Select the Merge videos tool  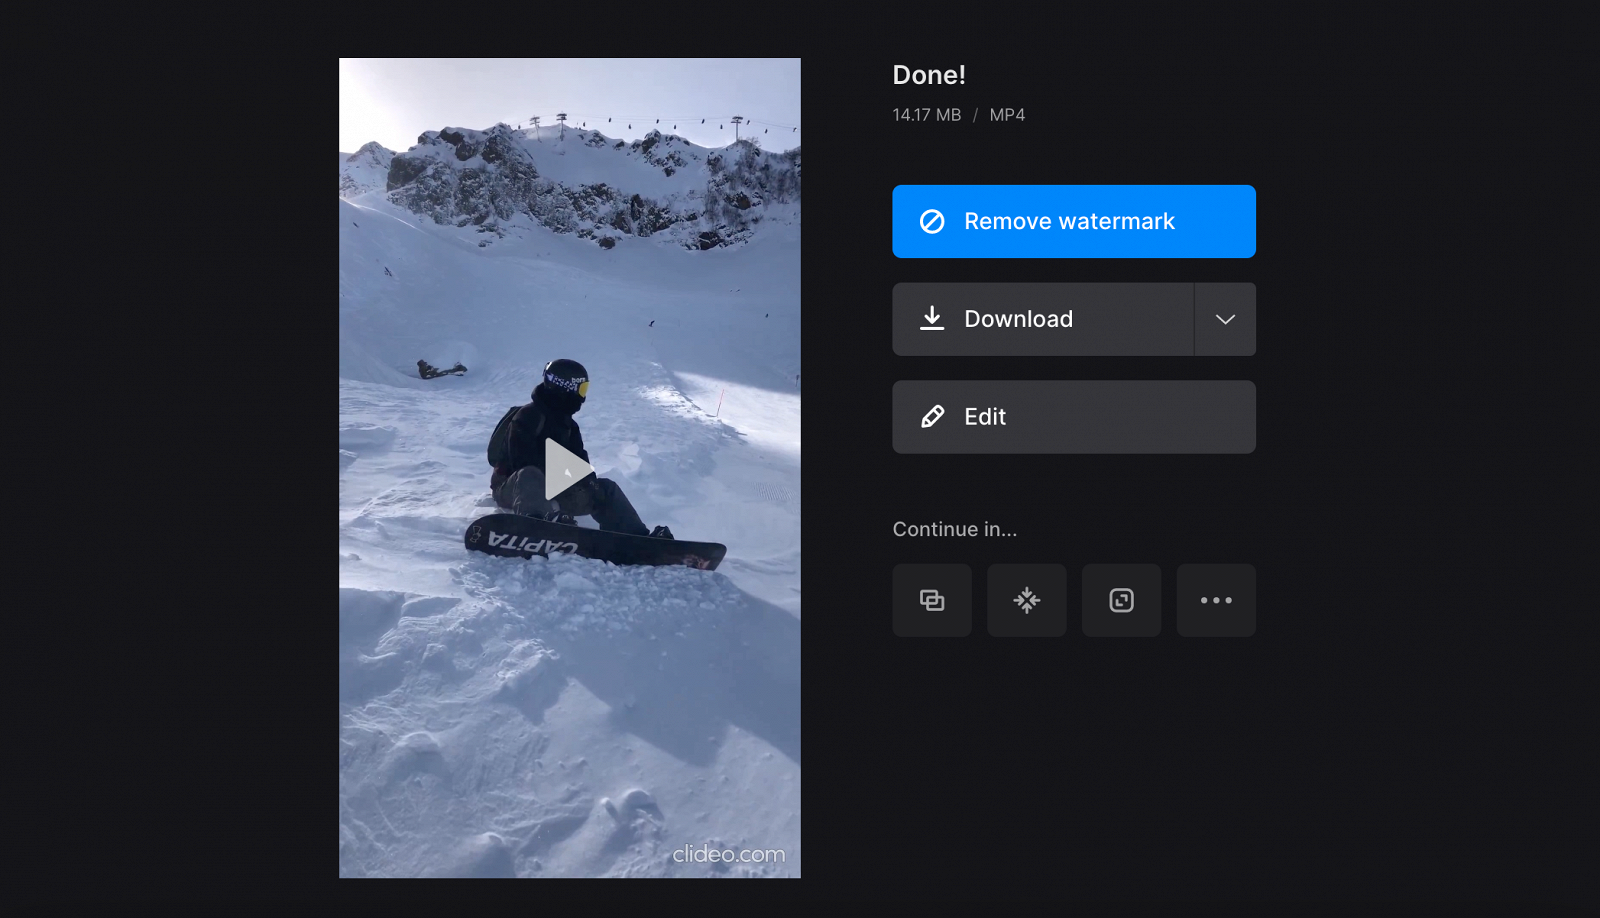point(931,600)
